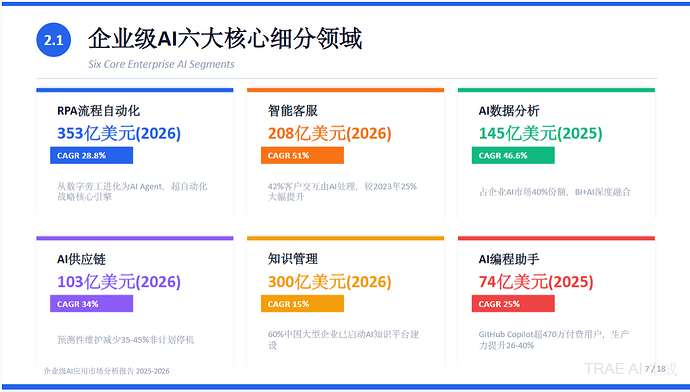
Task: Select the description 60%中国大型企业已启动AI知识平台建设
Action: point(343,340)
